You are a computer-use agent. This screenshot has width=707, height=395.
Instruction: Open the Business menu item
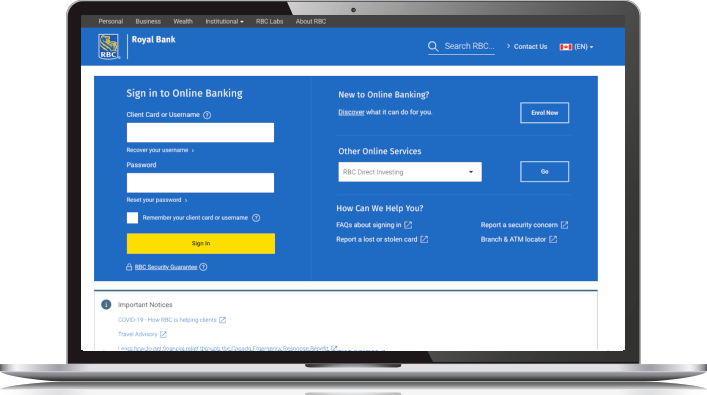pos(148,21)
